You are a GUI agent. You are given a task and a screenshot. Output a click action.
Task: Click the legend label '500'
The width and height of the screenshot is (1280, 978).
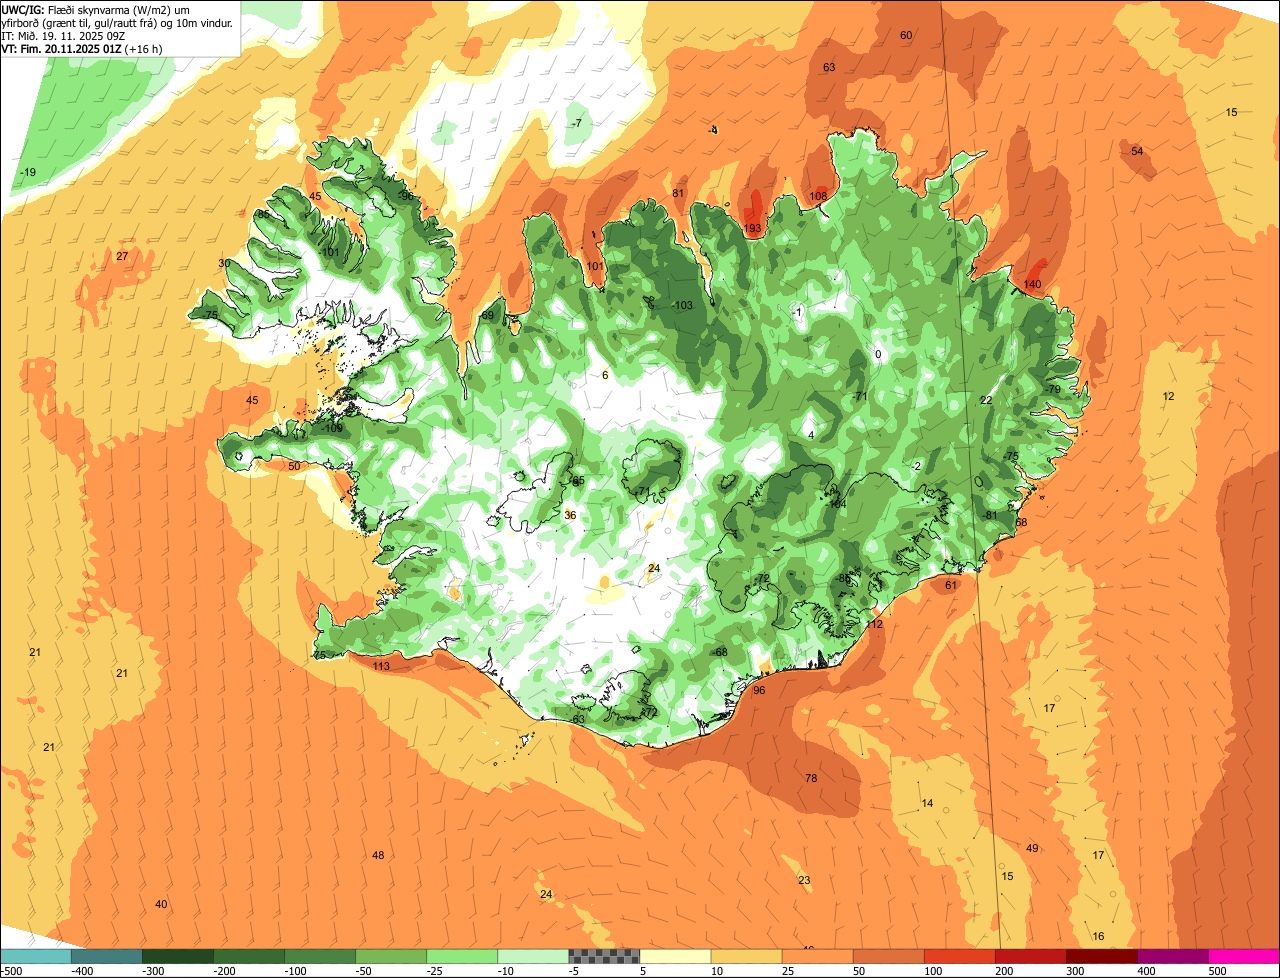point(1216,971)
